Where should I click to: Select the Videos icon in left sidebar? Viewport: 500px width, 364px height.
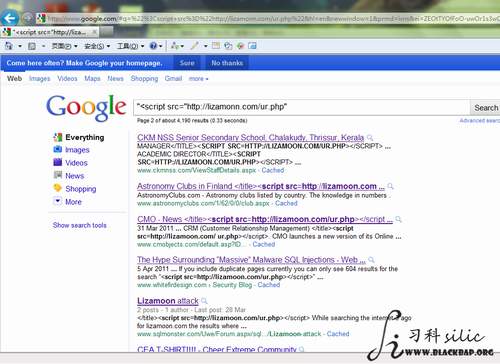tap(58, 162)
